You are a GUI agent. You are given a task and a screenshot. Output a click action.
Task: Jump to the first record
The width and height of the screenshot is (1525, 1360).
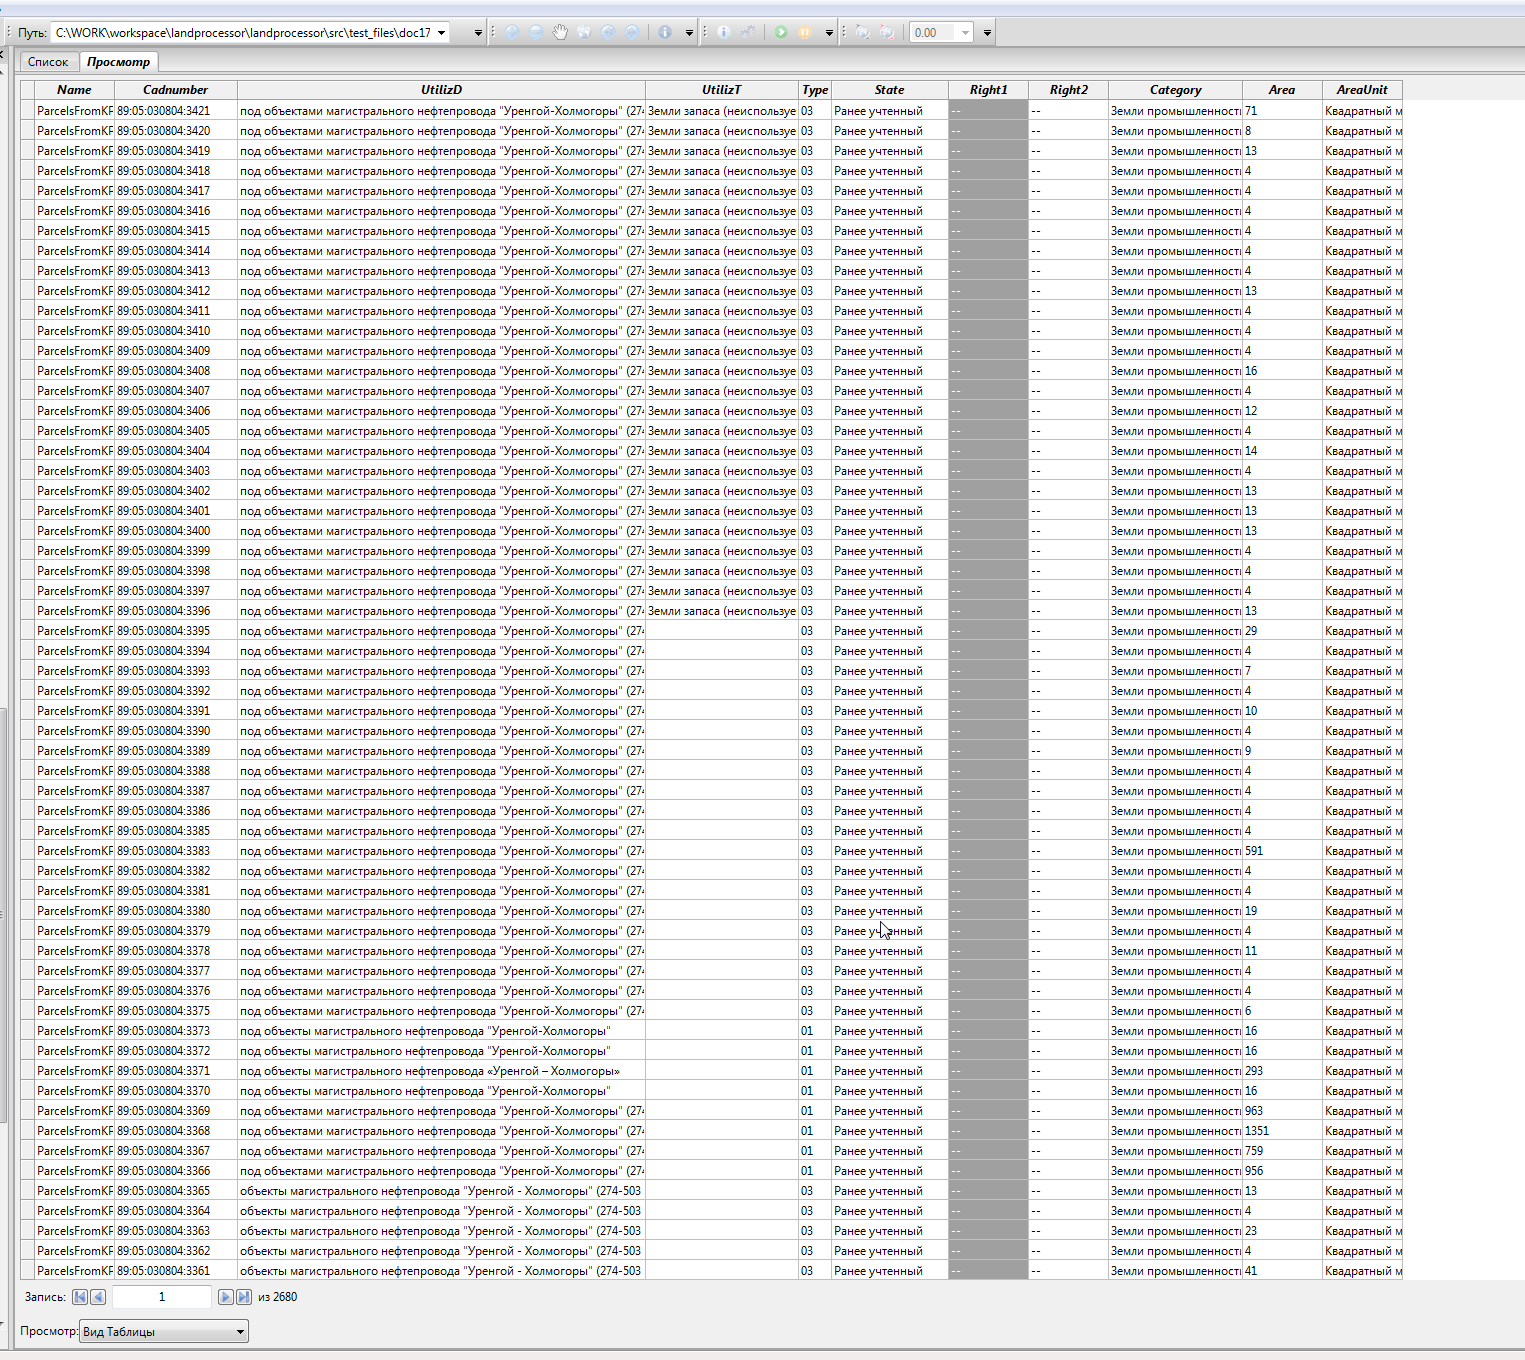pyautogui.click(x=80, y=1297)
